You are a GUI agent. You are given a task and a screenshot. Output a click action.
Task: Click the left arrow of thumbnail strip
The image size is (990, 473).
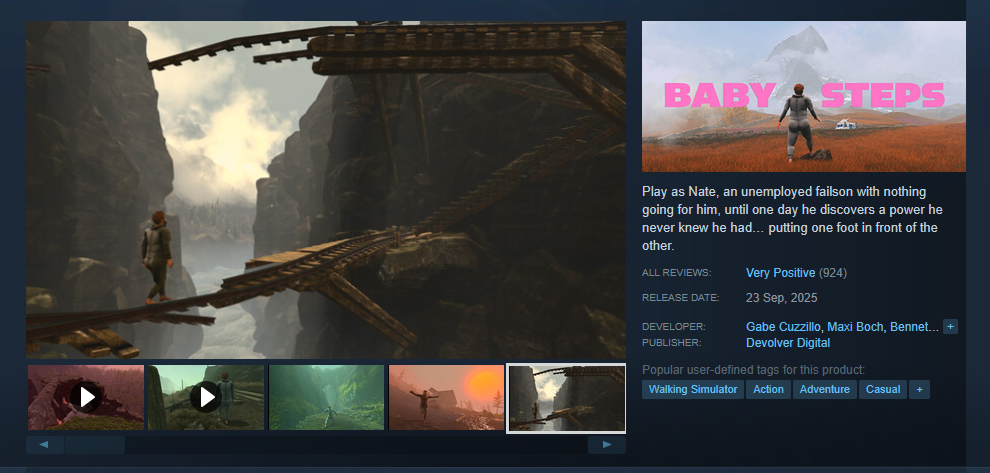44,445
